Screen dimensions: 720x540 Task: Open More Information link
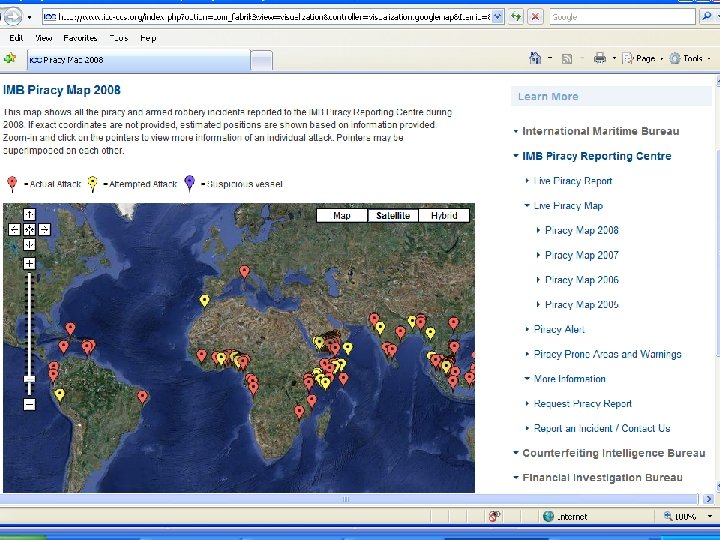(570, 379)
